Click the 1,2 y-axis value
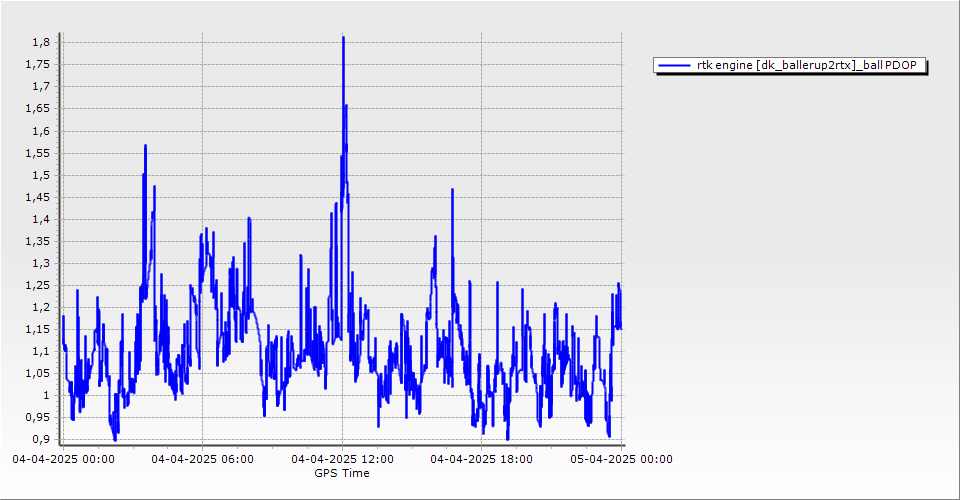This screenshot has height=500, width=960. pyautogui.click(x=41, y=307)
